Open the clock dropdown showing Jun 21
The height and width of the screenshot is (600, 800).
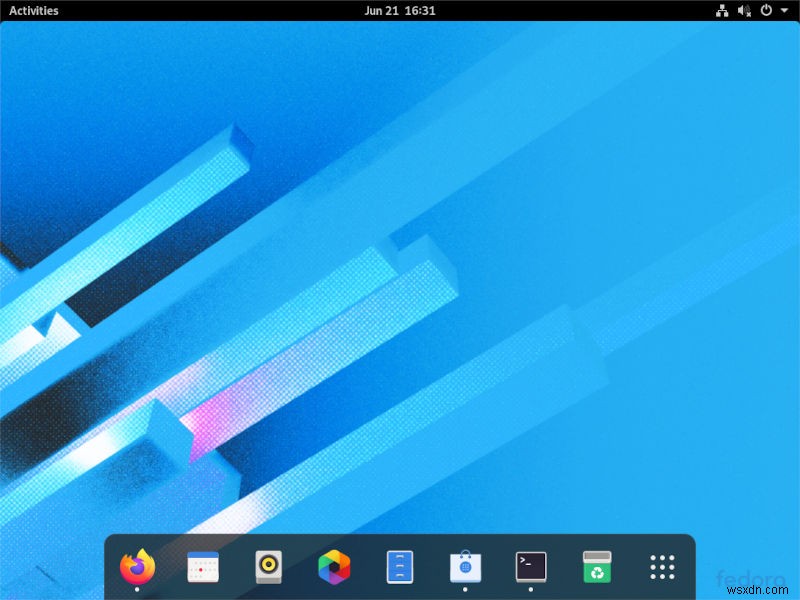pyautogui.click(x=399, y=10)
